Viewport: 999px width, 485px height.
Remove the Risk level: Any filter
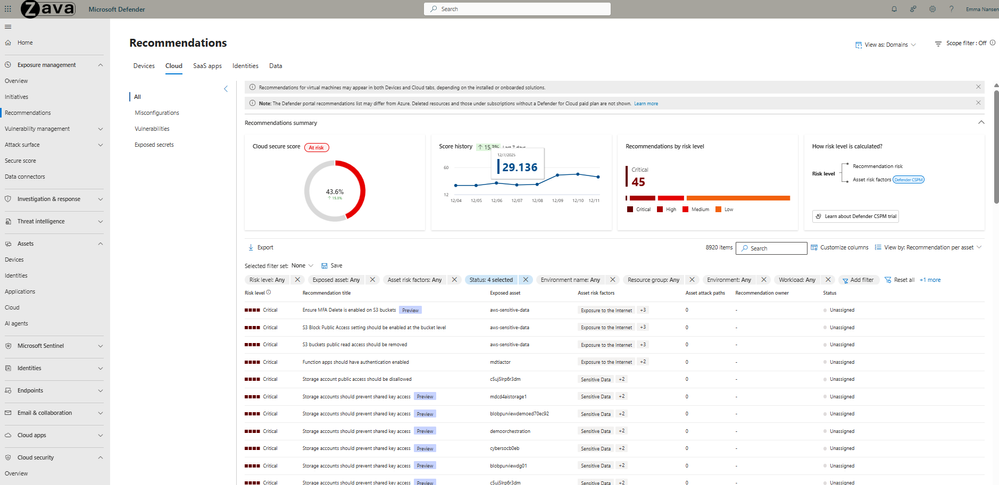point(297,280)
